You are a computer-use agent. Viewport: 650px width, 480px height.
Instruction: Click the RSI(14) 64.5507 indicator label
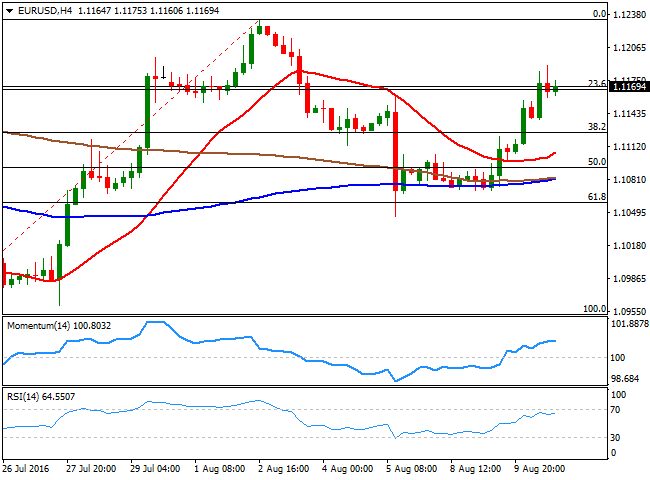[41, 397]
